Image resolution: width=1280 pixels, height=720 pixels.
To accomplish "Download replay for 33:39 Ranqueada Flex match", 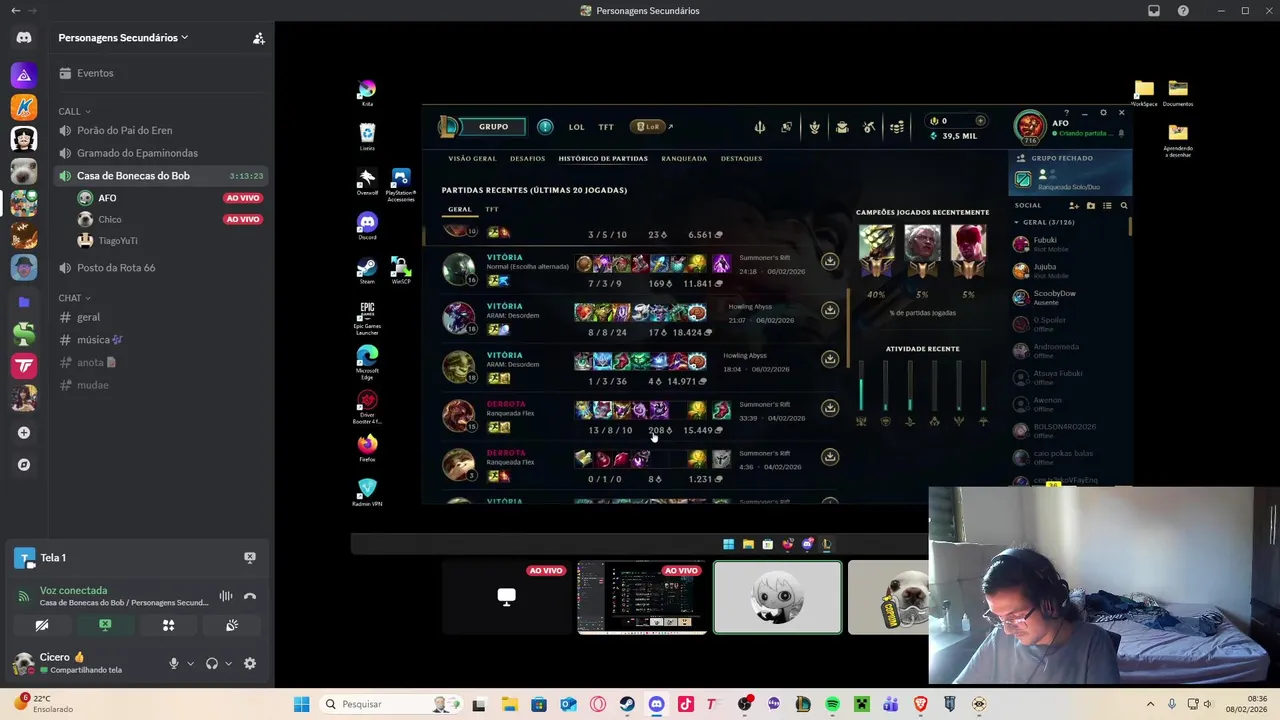I will (x=830, y=408).
